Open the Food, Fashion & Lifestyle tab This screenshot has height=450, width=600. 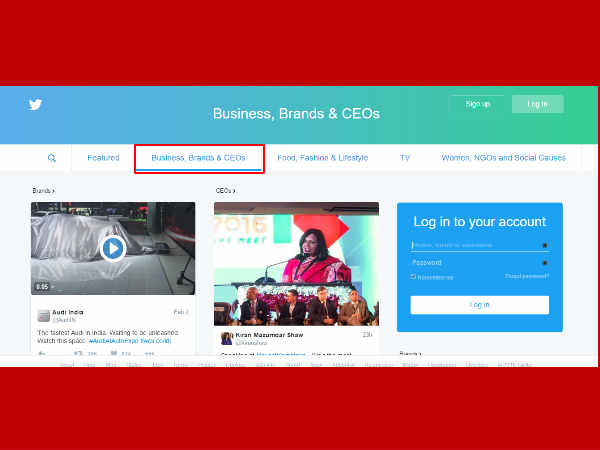322,158
